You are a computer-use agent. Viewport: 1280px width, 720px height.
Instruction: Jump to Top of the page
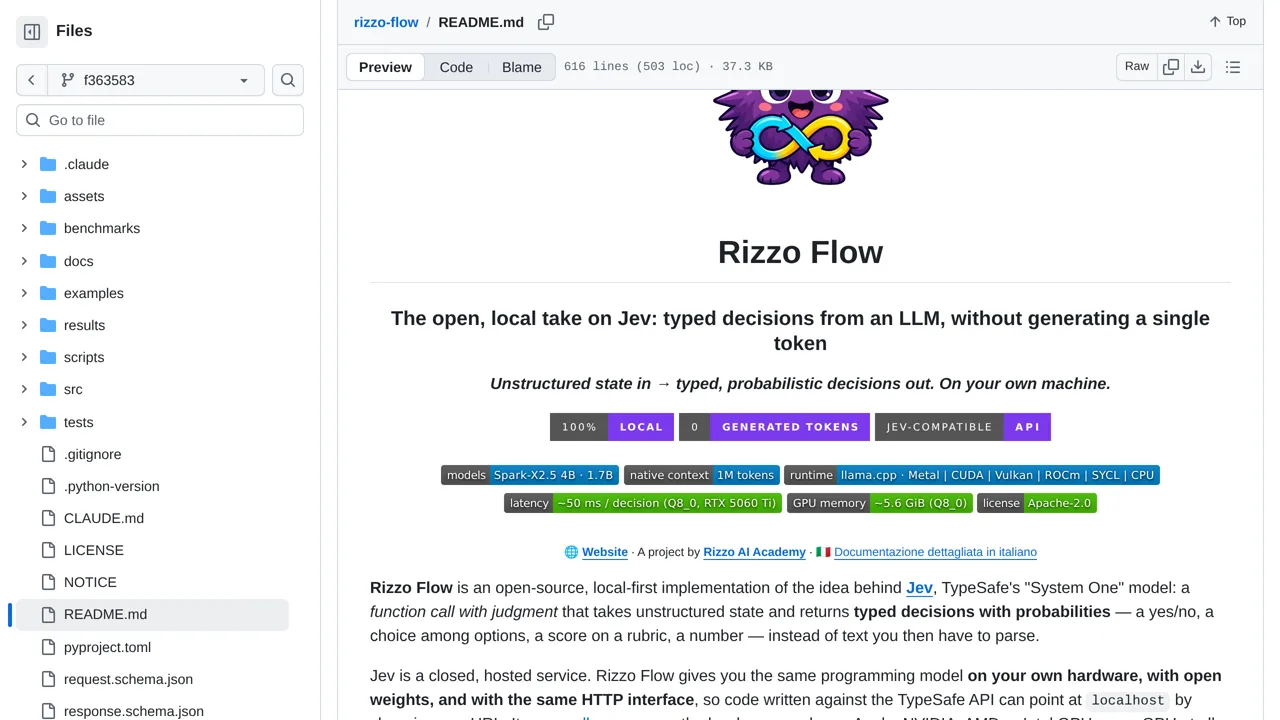tap(1227, 21)
